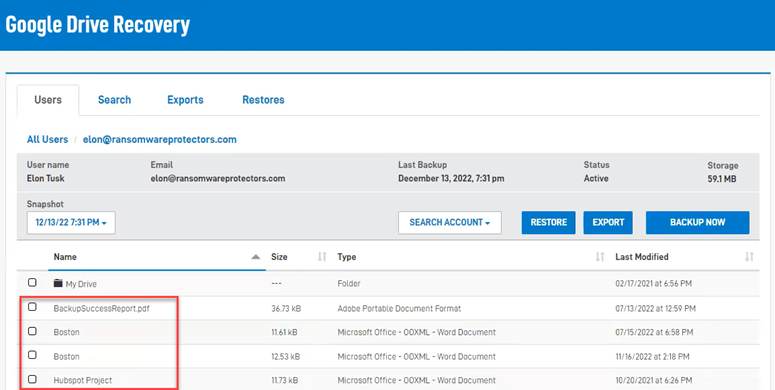The width and height of the screenshot is (775, 390).
Task: Open the Exports tab
Action: pyautogui.click(x=185, y=100)
